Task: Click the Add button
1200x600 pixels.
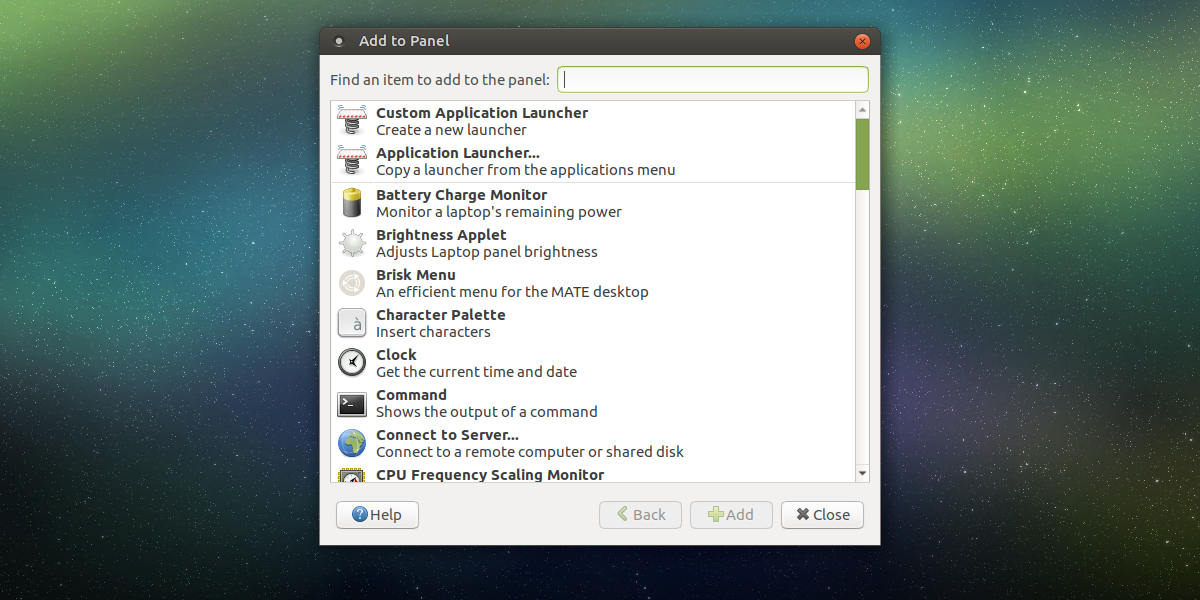Action: tap(731, 515)
